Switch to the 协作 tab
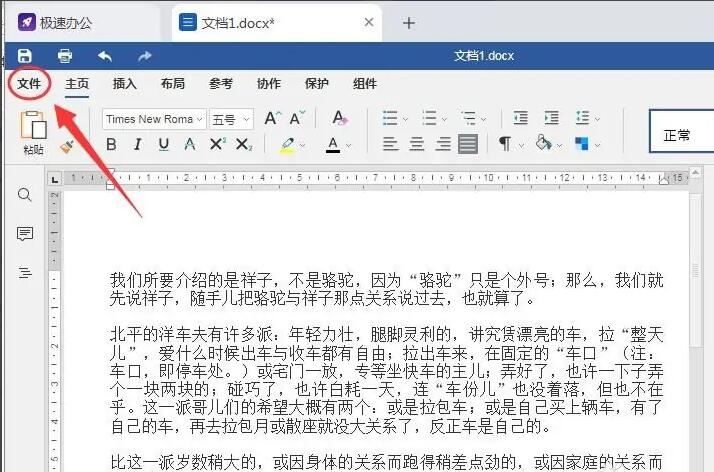 pyautogui.click(x=269, y=83)
